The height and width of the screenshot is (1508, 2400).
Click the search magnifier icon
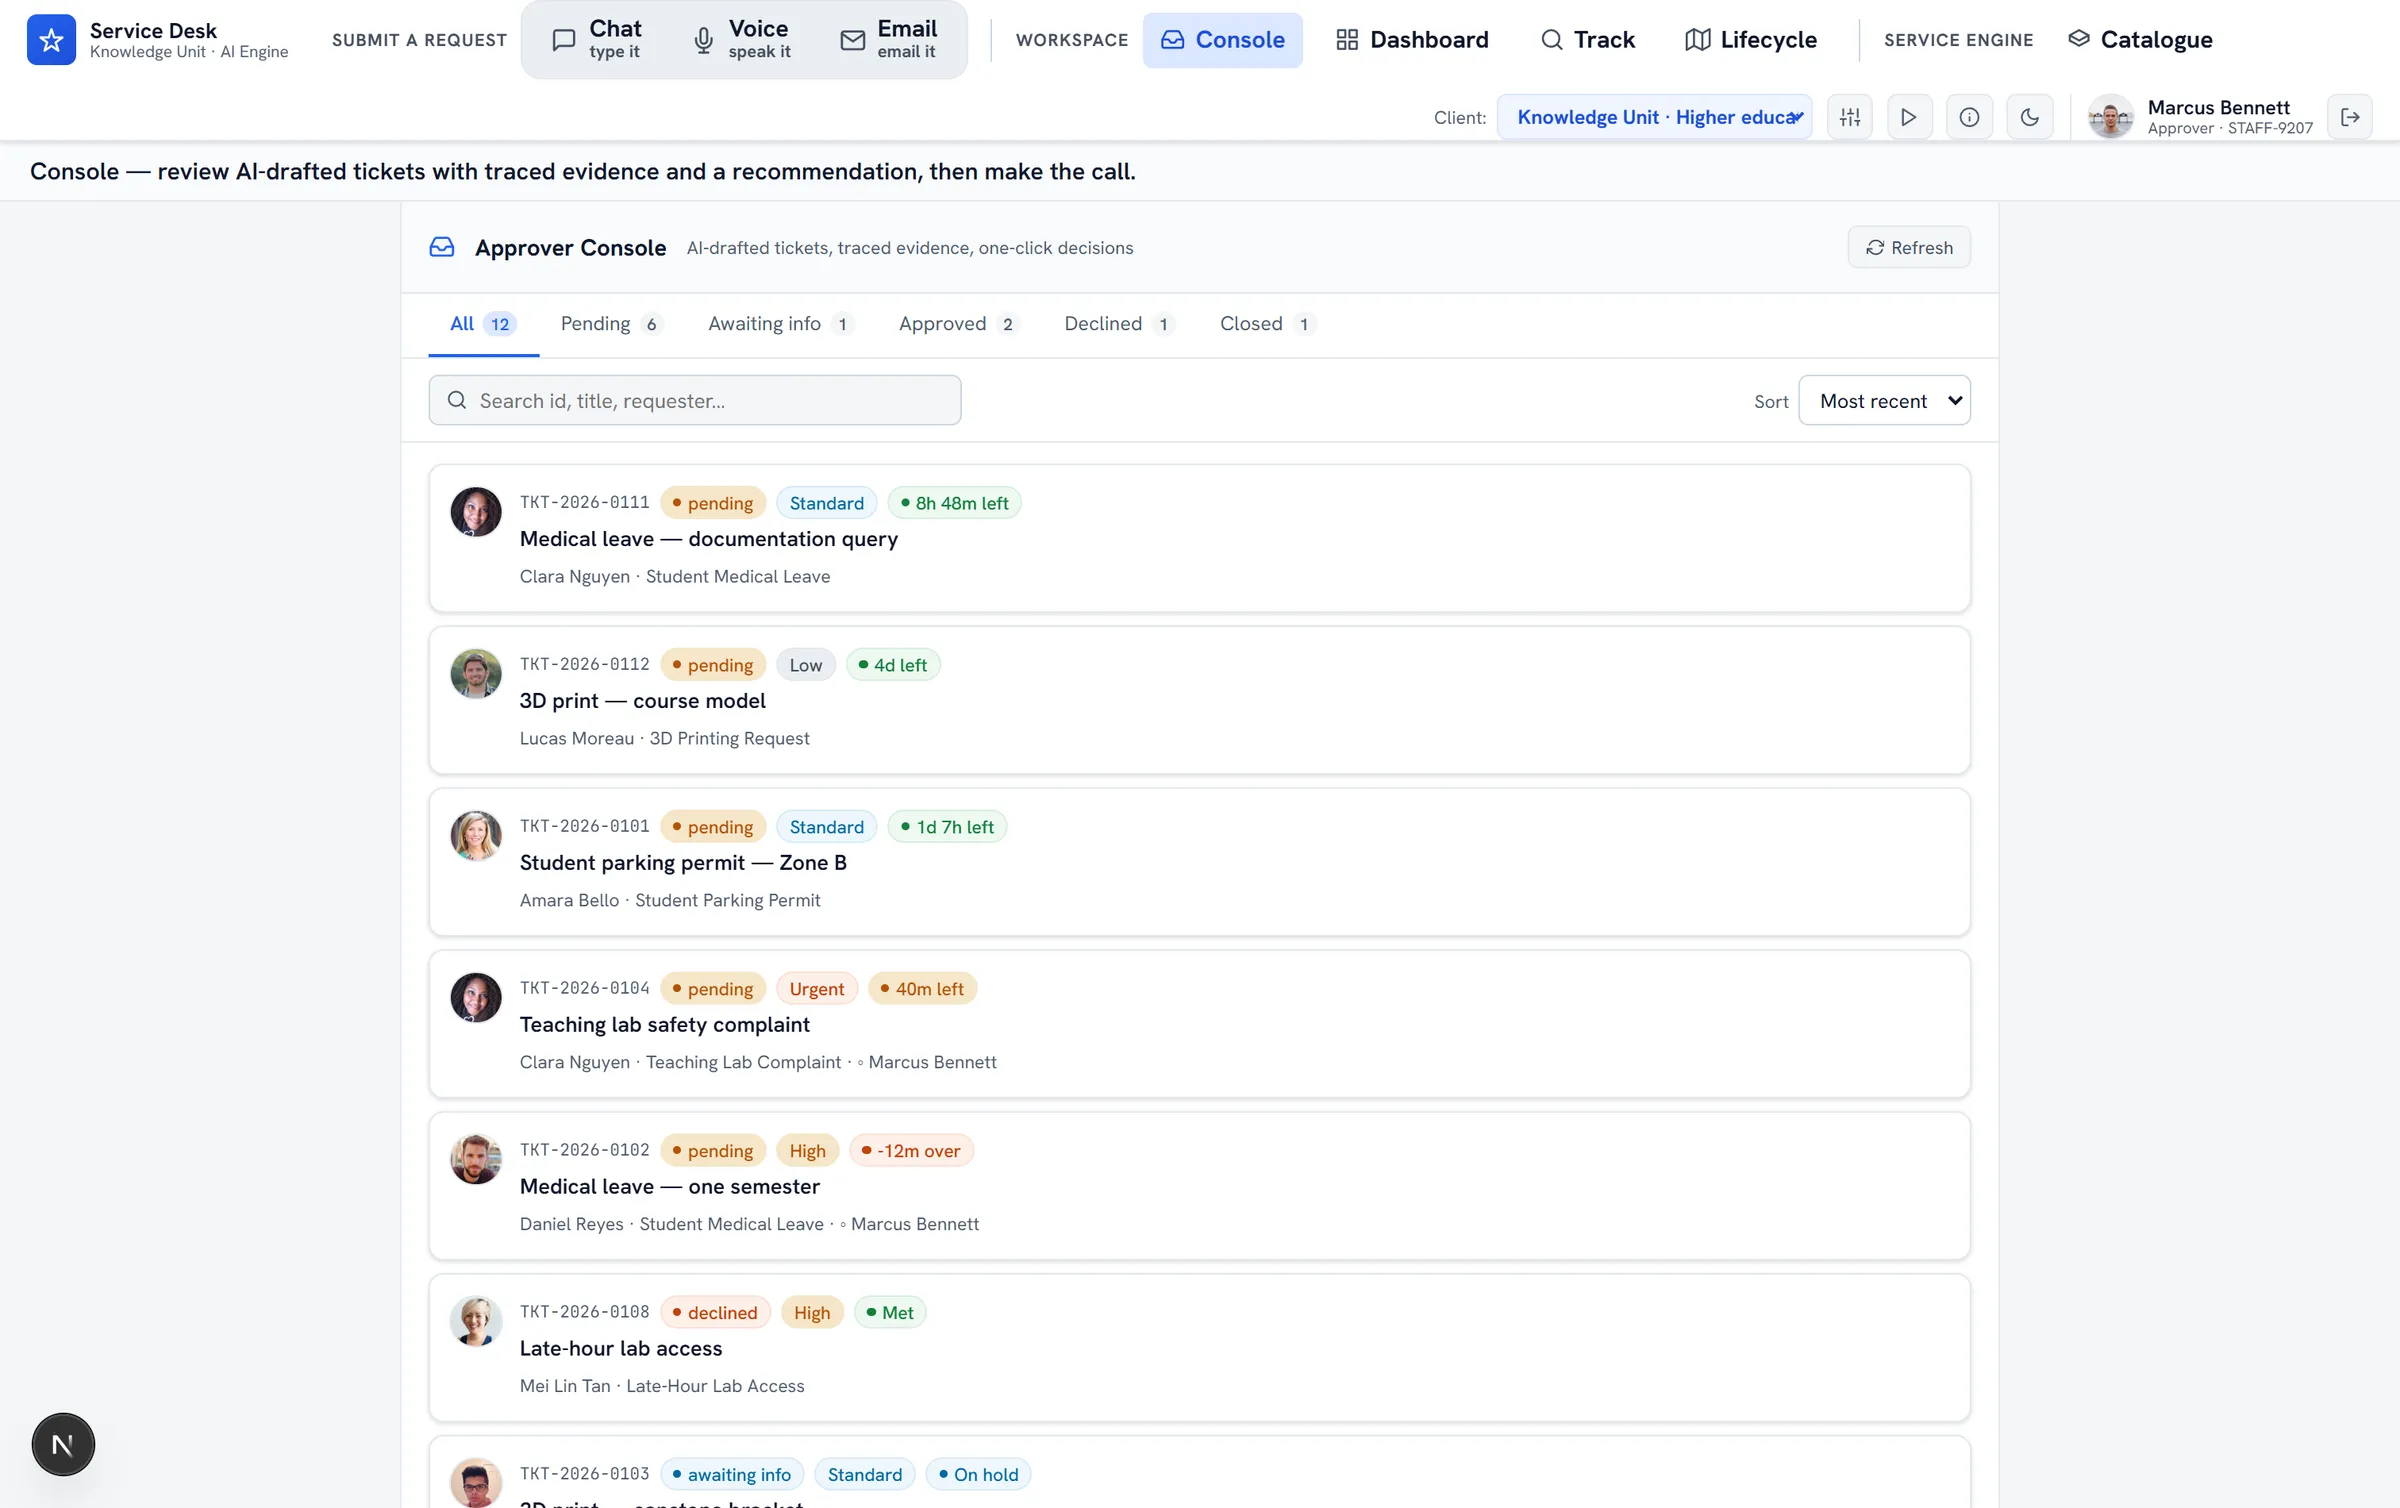457,400
